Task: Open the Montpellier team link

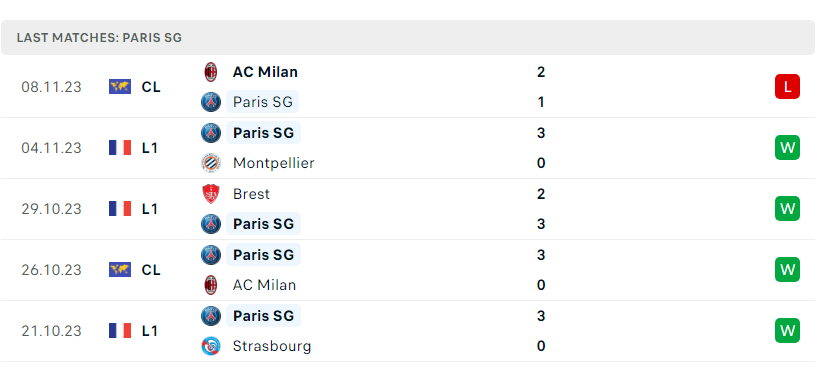Action: [x=273, y=163]
